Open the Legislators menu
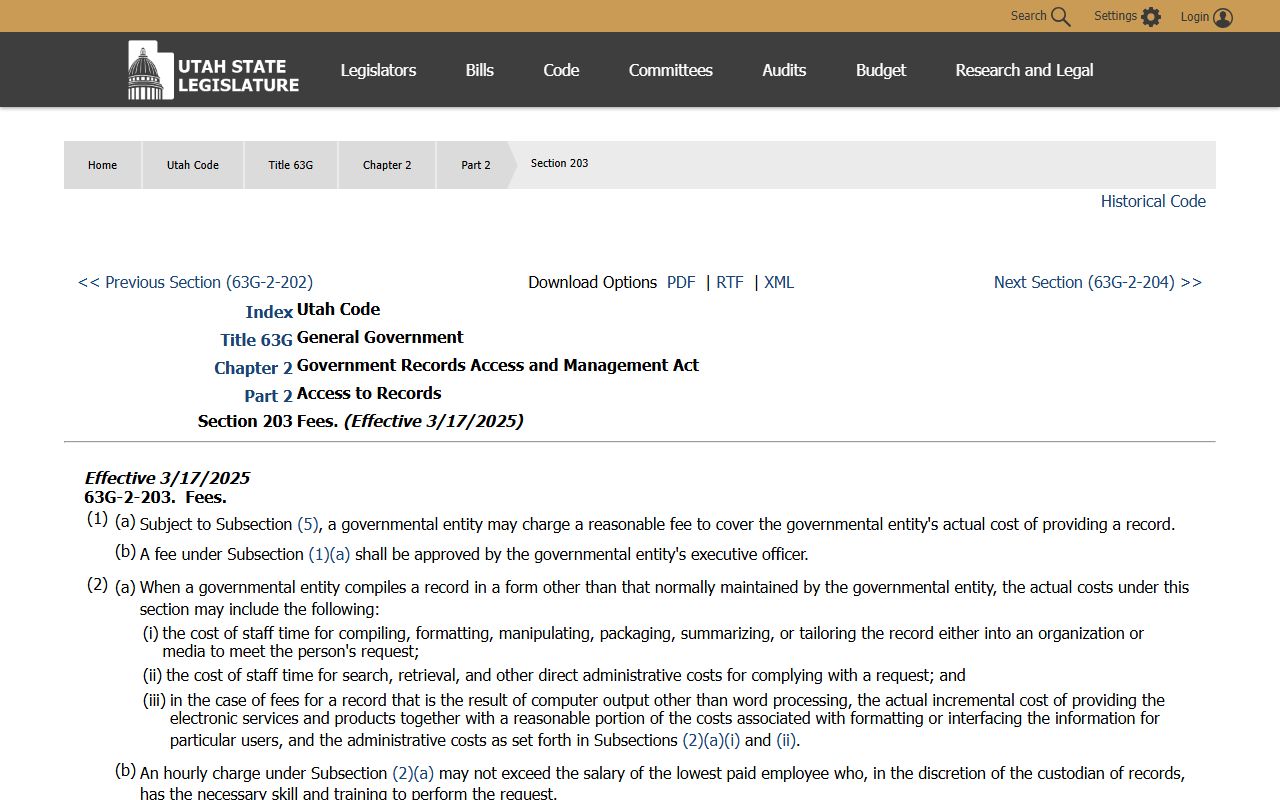Image resolution: width=1280 pixels, height=800 pixels. [378, 70]
